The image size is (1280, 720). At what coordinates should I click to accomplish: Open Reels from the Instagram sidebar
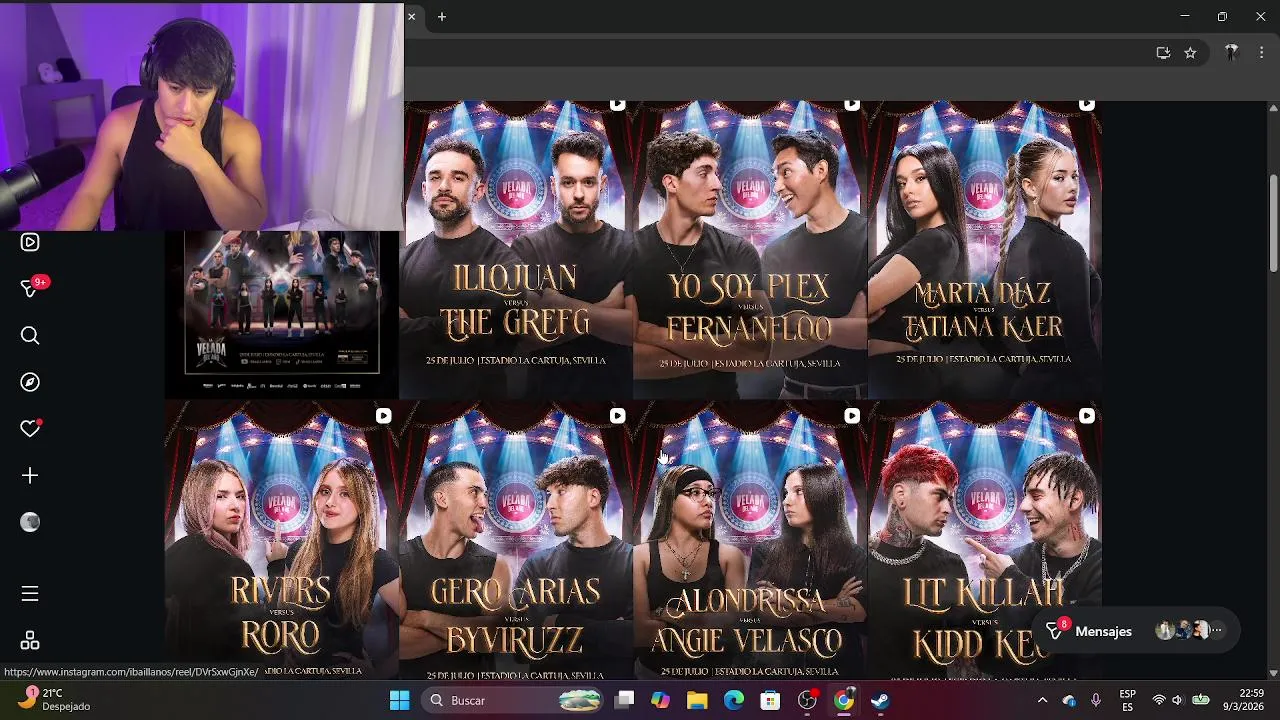30,242
